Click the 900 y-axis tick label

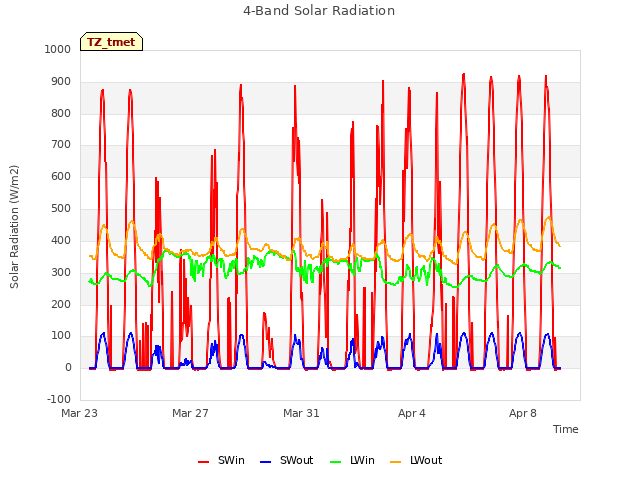click(x=61, y=82)
